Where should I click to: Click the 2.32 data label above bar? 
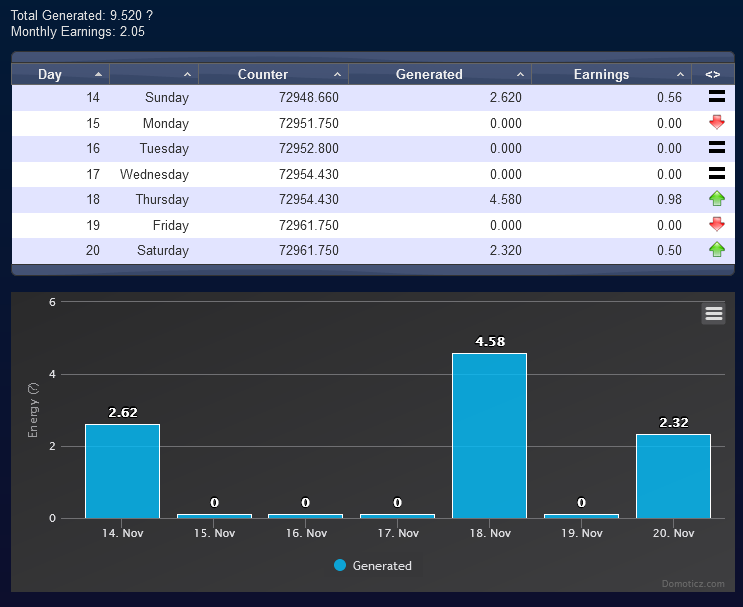coord(673,423)
